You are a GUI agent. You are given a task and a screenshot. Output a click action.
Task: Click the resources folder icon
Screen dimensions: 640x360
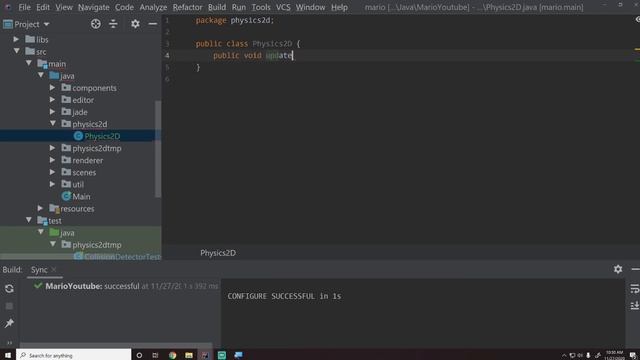tap(54, 209)
